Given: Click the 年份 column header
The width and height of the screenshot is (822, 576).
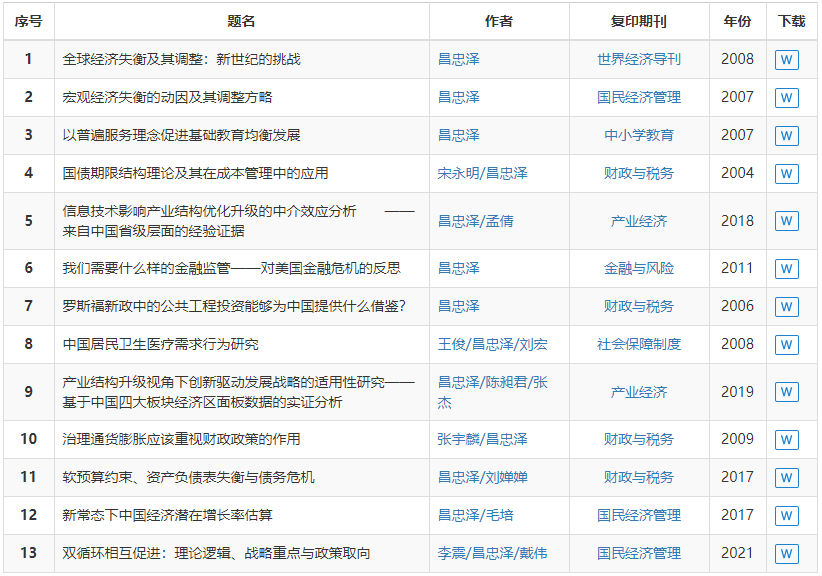Looking at the screenshot, I should coord(737,21).
